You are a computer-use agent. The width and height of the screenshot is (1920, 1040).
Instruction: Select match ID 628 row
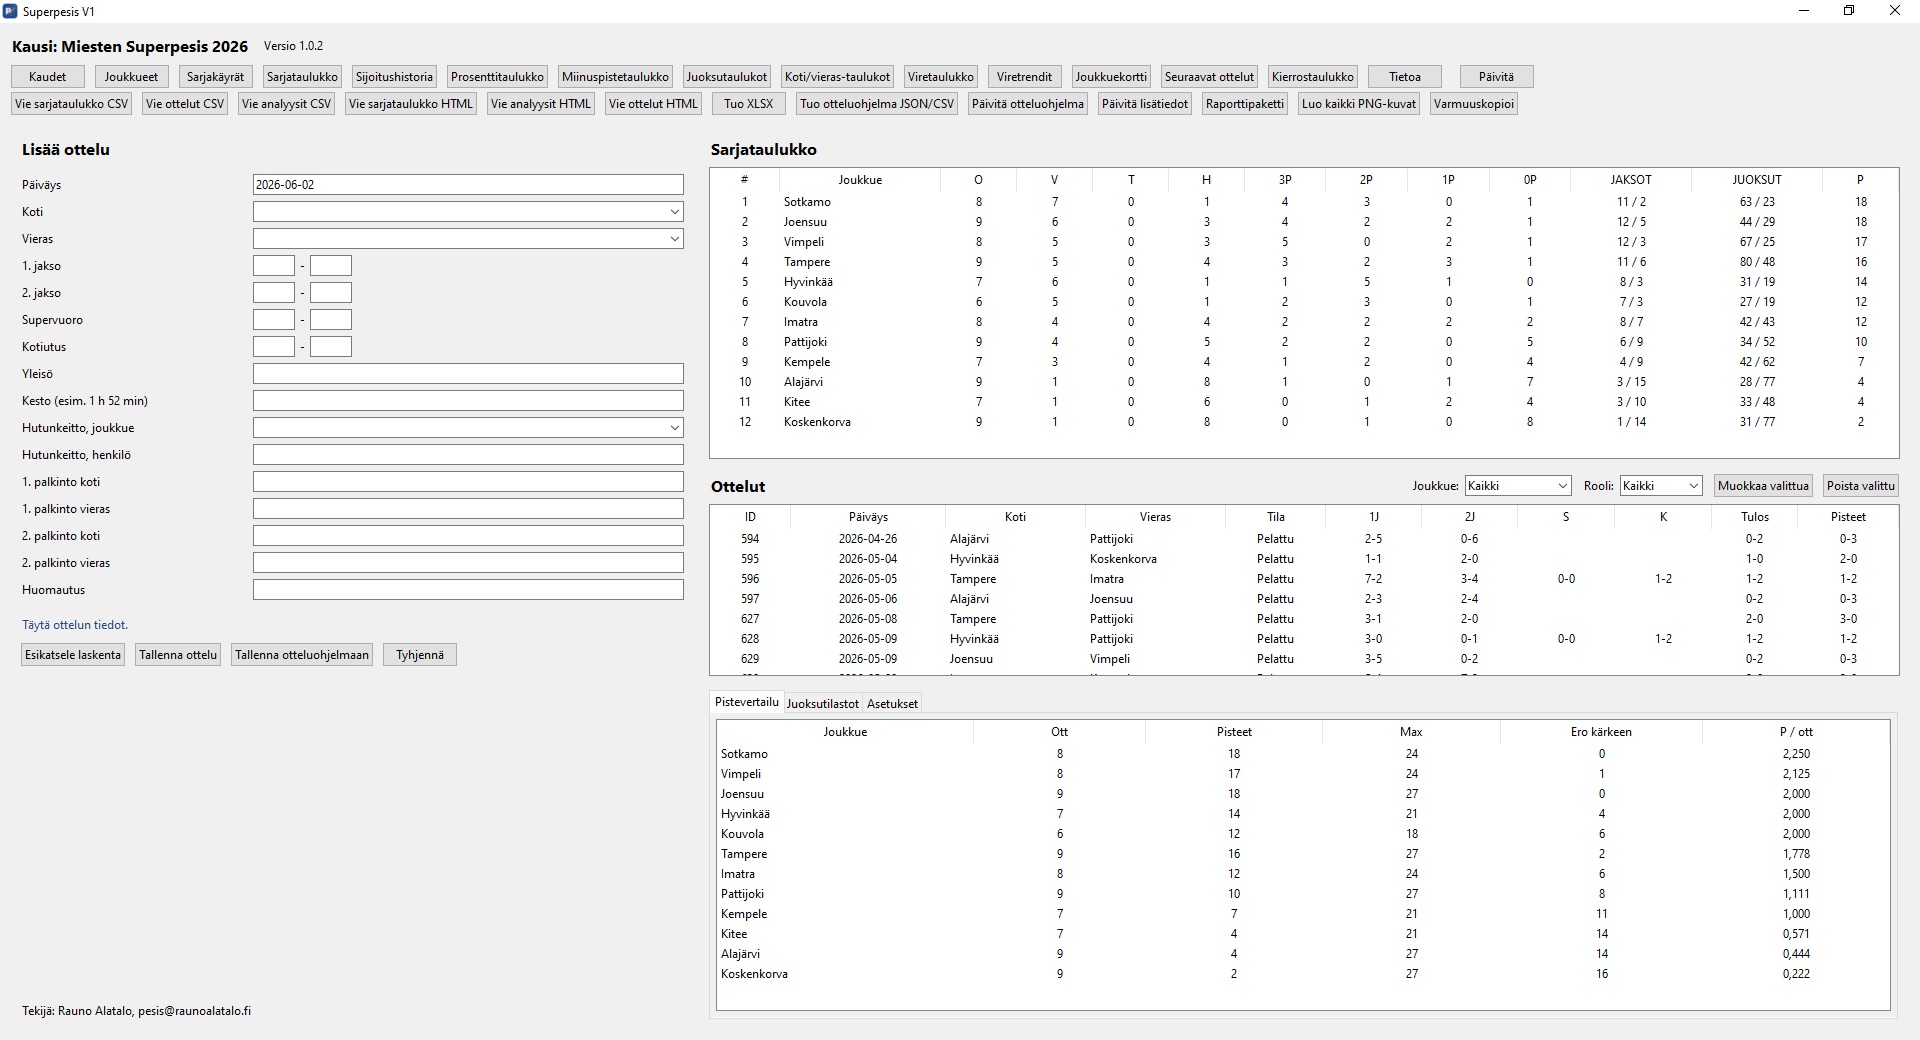pos(1303,639)
